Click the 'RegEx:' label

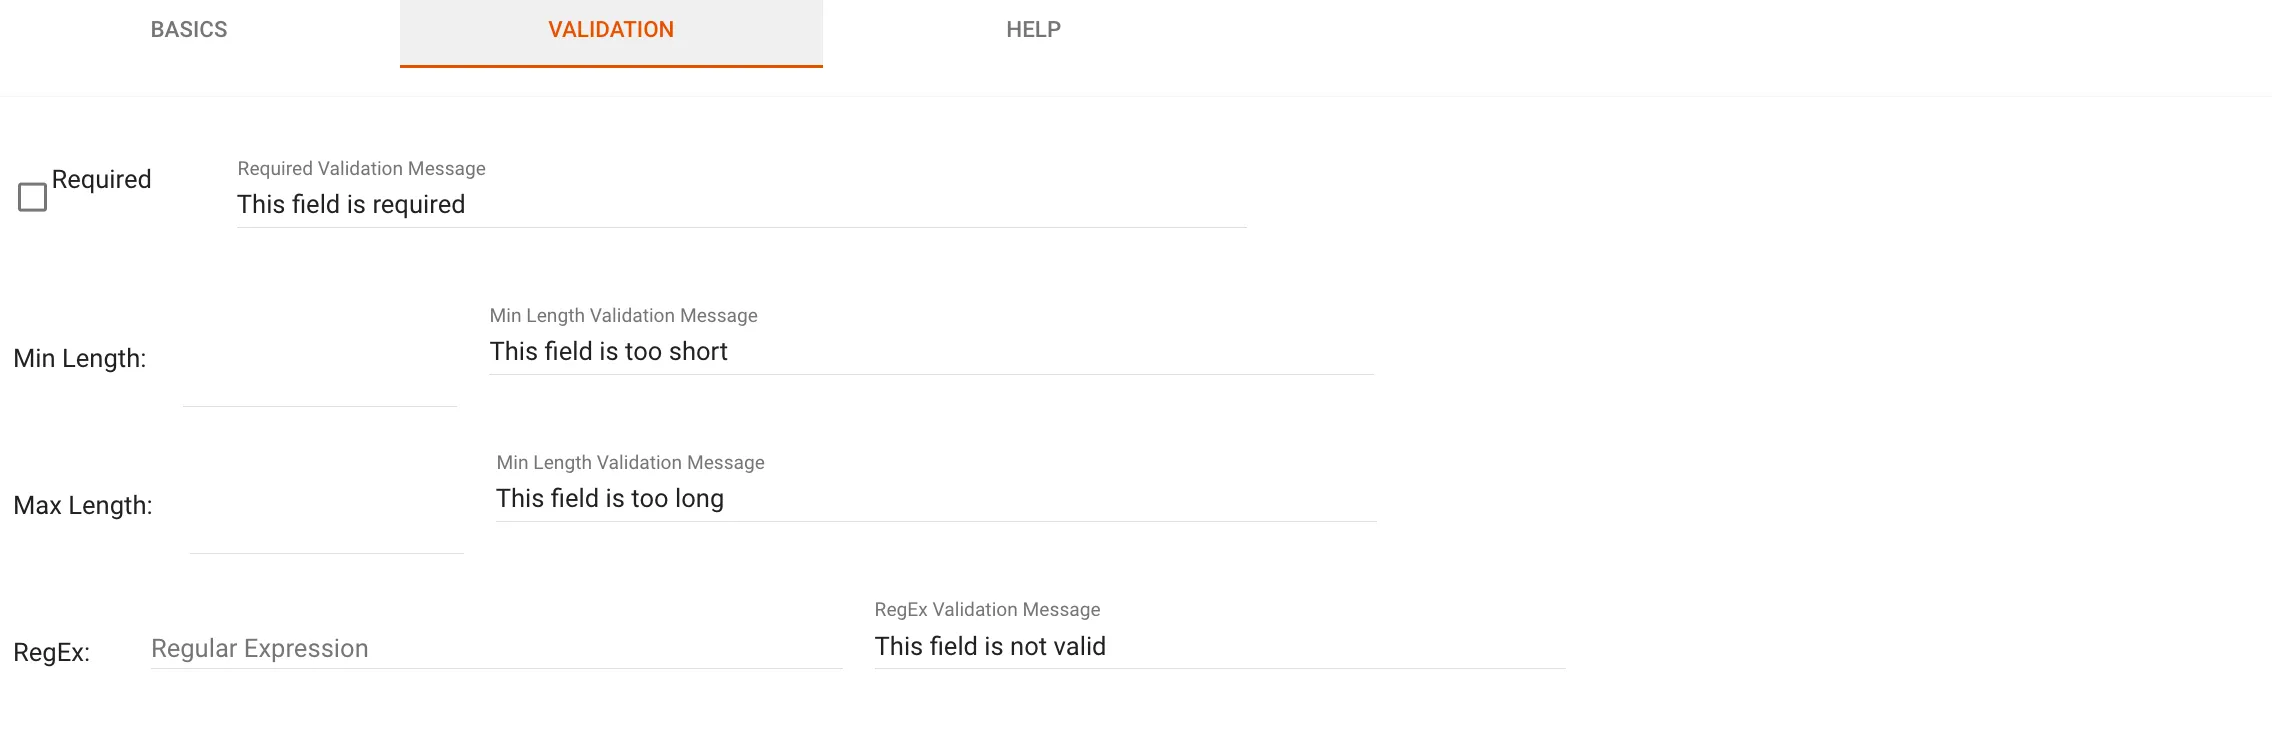click(x=52, y=651)
